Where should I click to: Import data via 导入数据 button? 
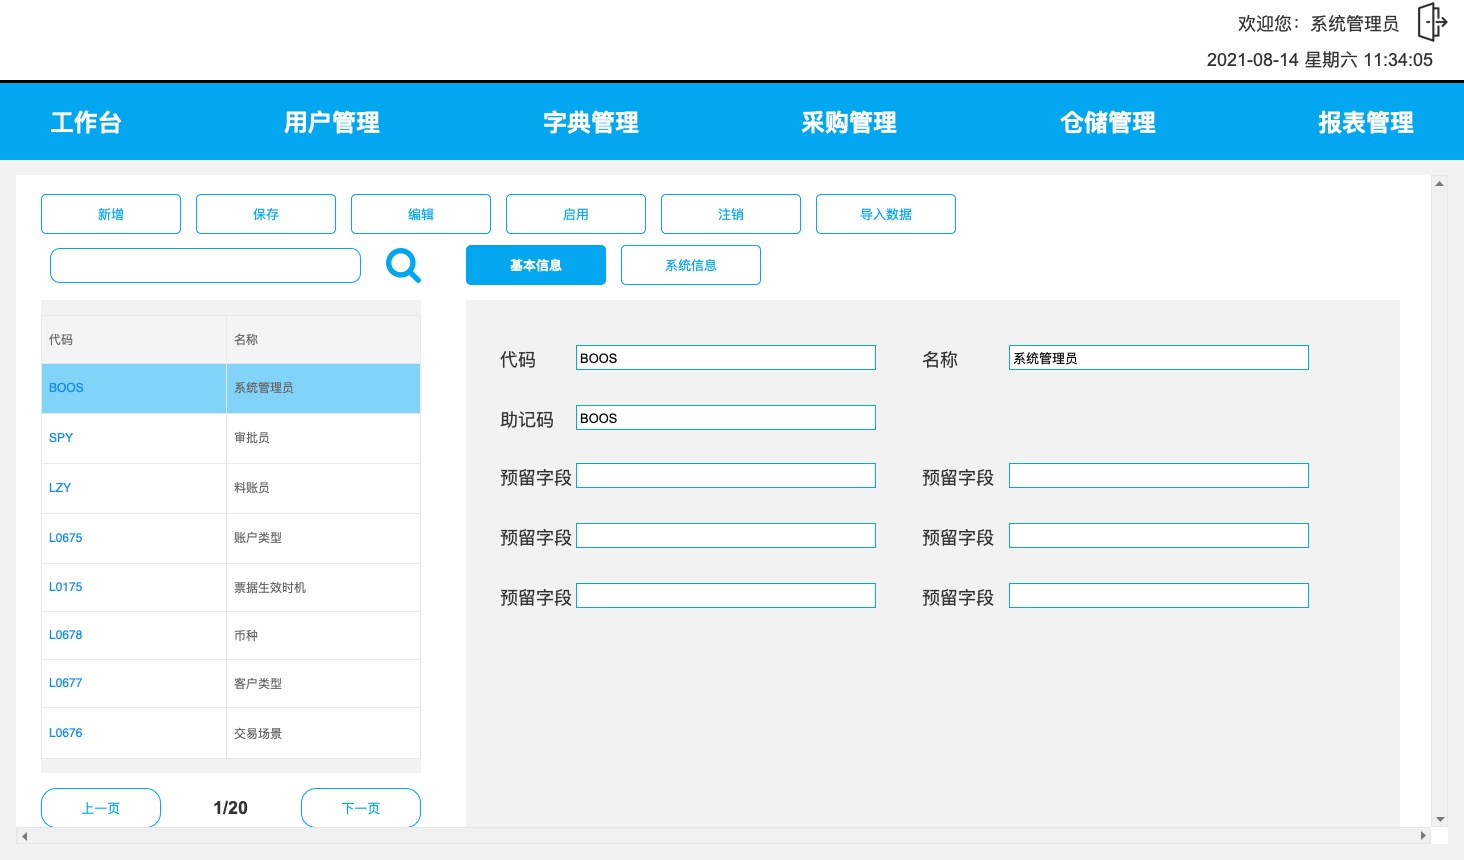tap(885, 213)
